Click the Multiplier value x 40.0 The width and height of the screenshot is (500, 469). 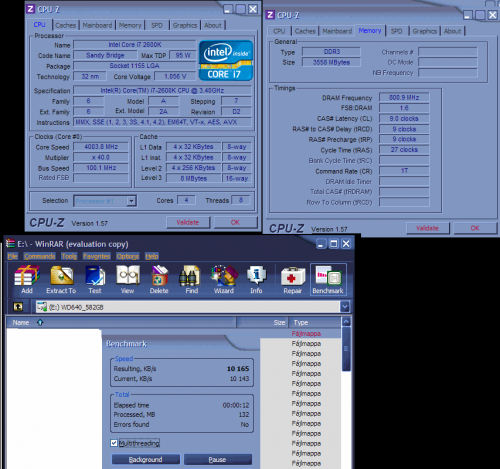pyautogui.click(x=101, y=157)
